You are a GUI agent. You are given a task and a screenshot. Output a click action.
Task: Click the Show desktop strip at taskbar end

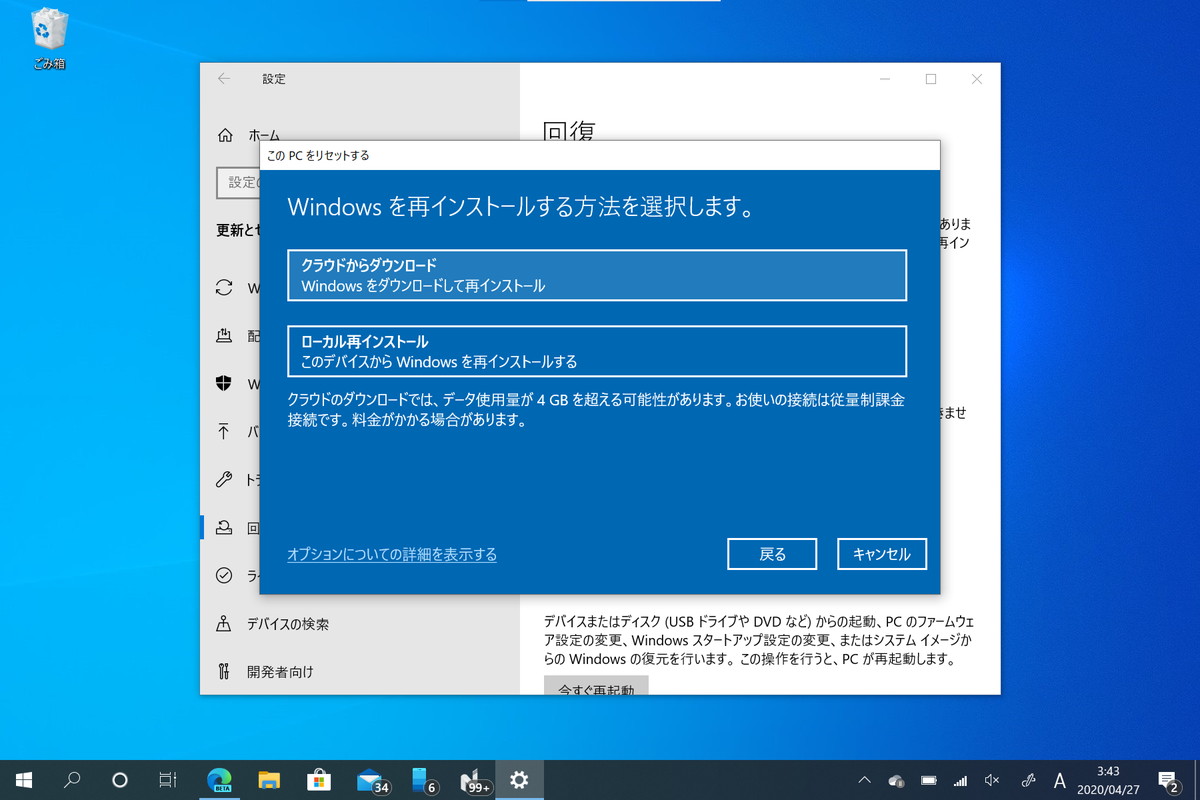pos(1197,780)
